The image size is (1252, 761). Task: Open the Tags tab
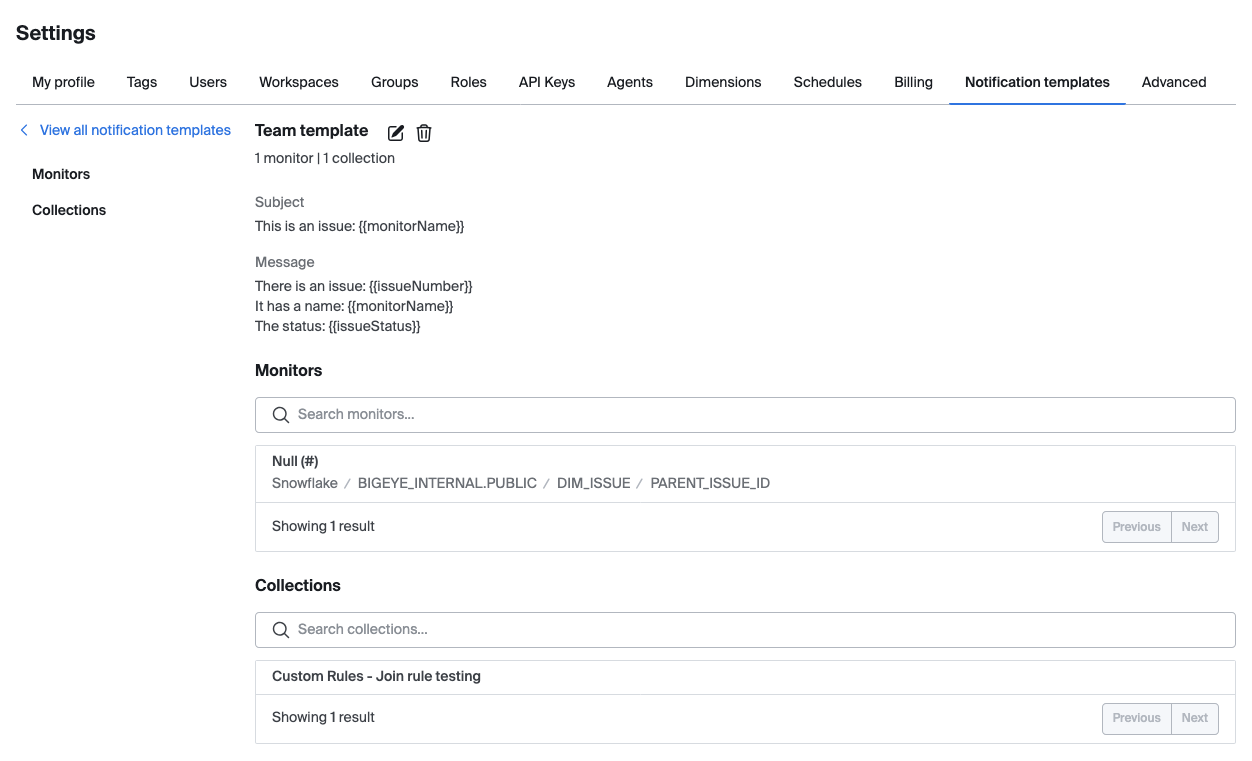tap(142, 82)
